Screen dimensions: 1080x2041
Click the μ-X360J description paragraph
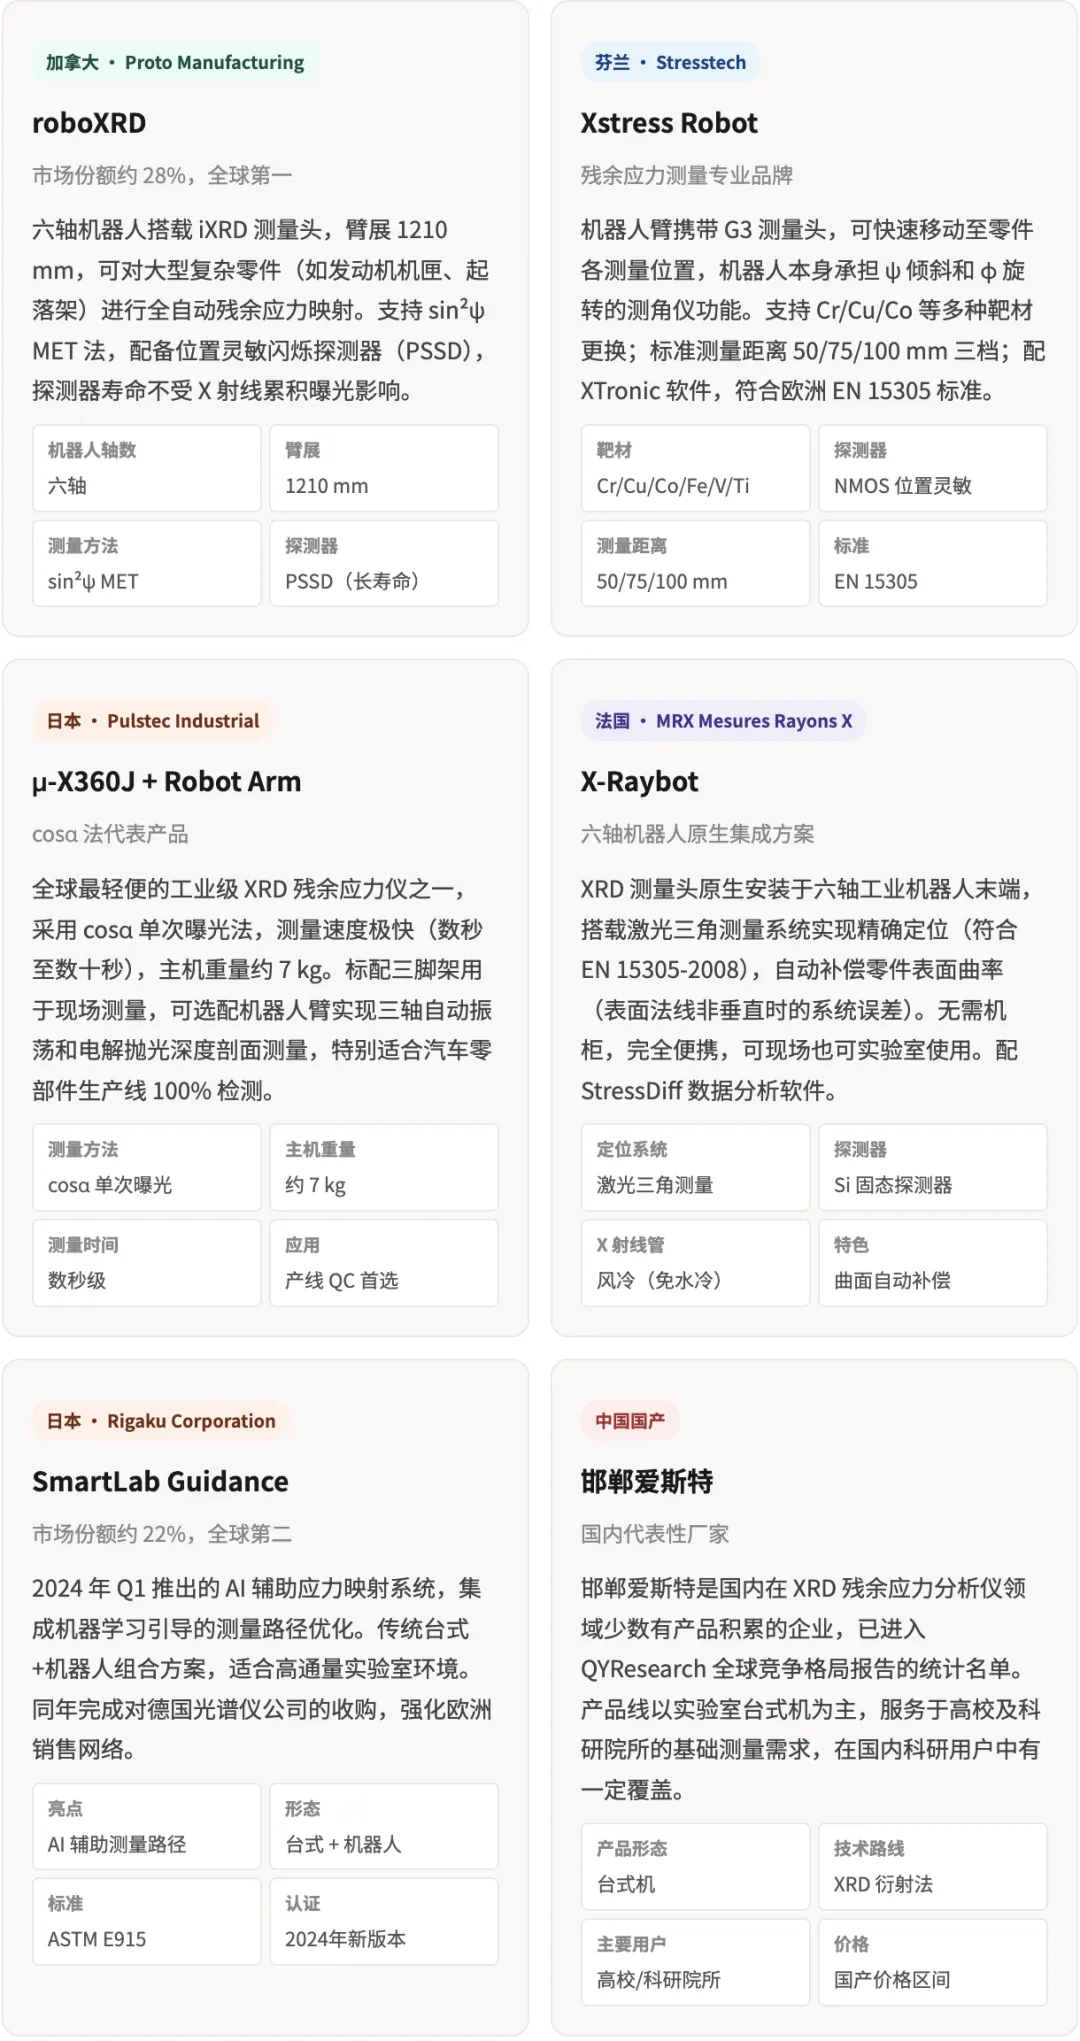[x=264, y=989]
